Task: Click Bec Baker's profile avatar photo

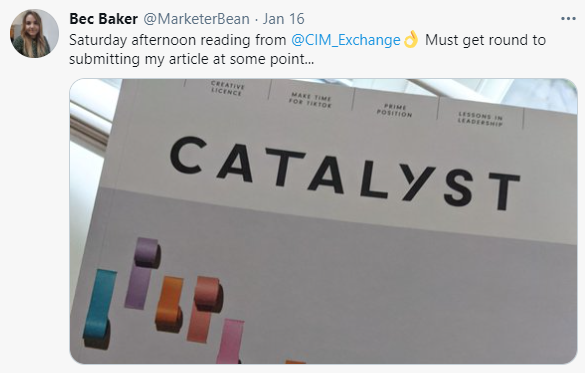Action: pos(34,34)
